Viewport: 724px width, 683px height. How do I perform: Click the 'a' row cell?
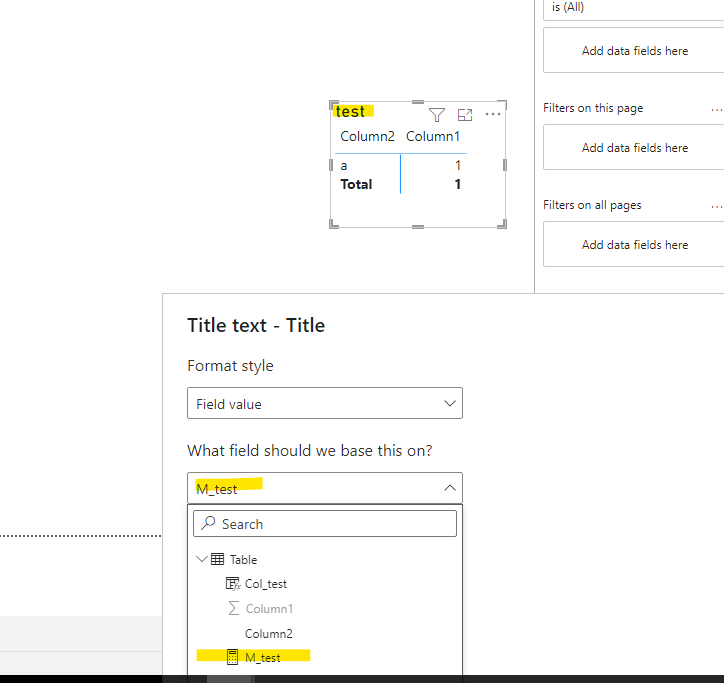coord(344,166)
